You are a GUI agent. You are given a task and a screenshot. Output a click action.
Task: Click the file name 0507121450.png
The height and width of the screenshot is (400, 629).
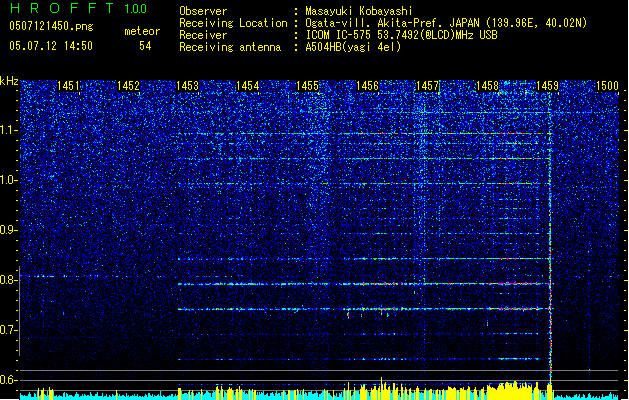point(51,26)
